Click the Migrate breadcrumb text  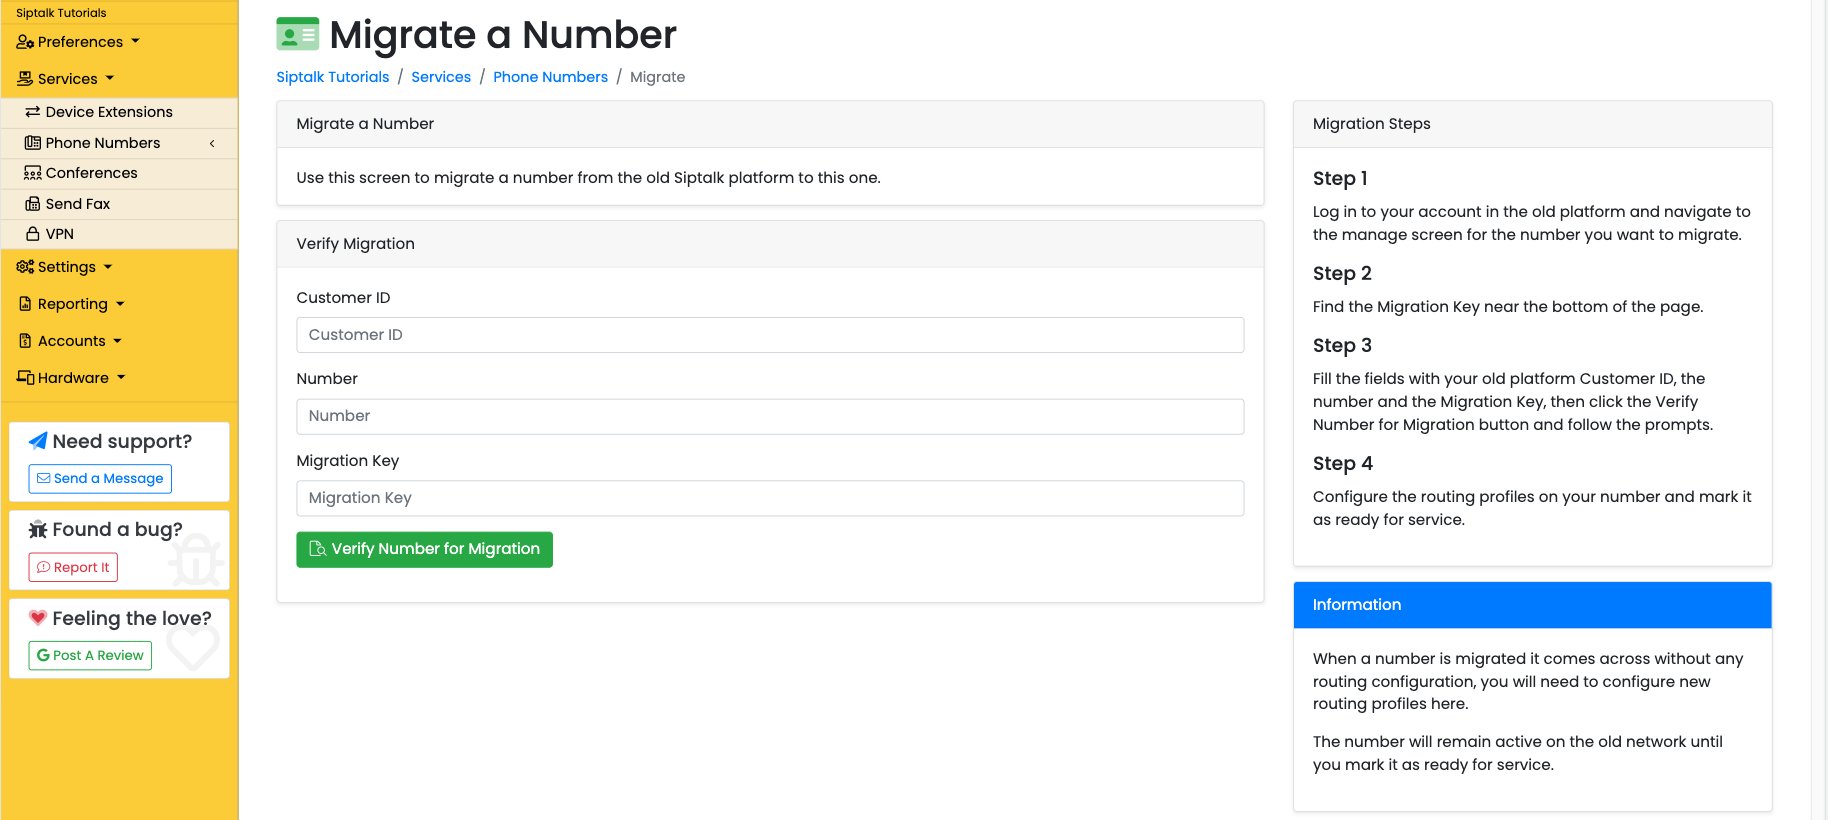657,77
